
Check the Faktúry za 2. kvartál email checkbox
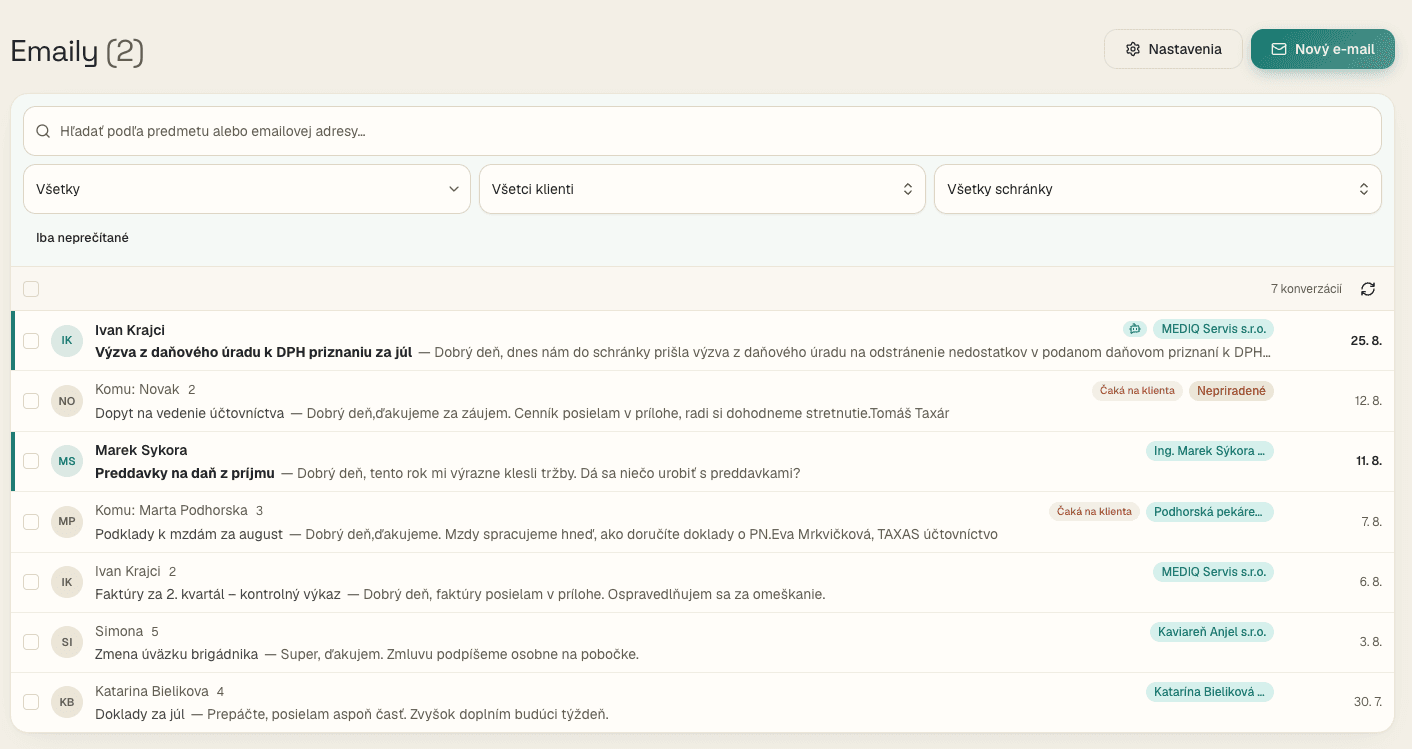pos(31,581)
